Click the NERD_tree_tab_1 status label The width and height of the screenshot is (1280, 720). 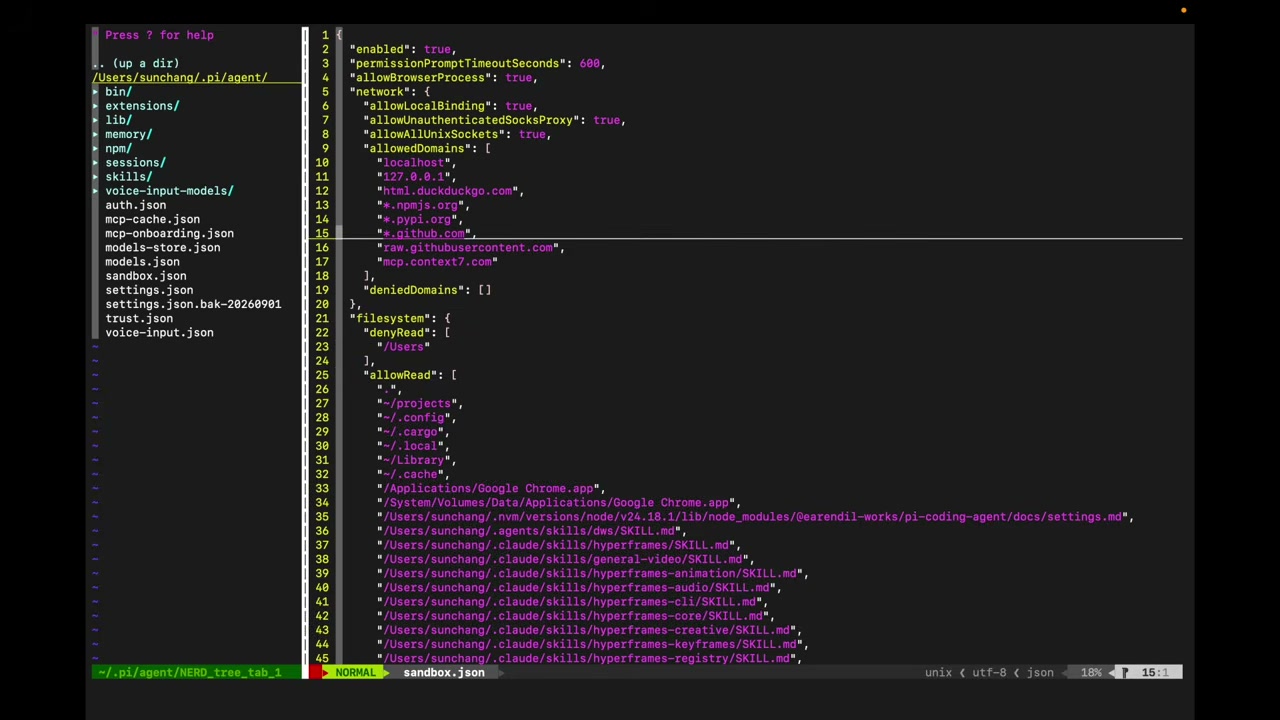click(x=190, y=673)
